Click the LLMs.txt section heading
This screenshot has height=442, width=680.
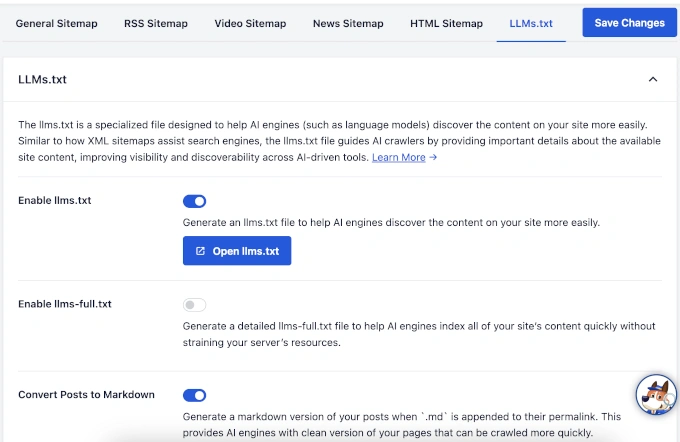point(43,79)
